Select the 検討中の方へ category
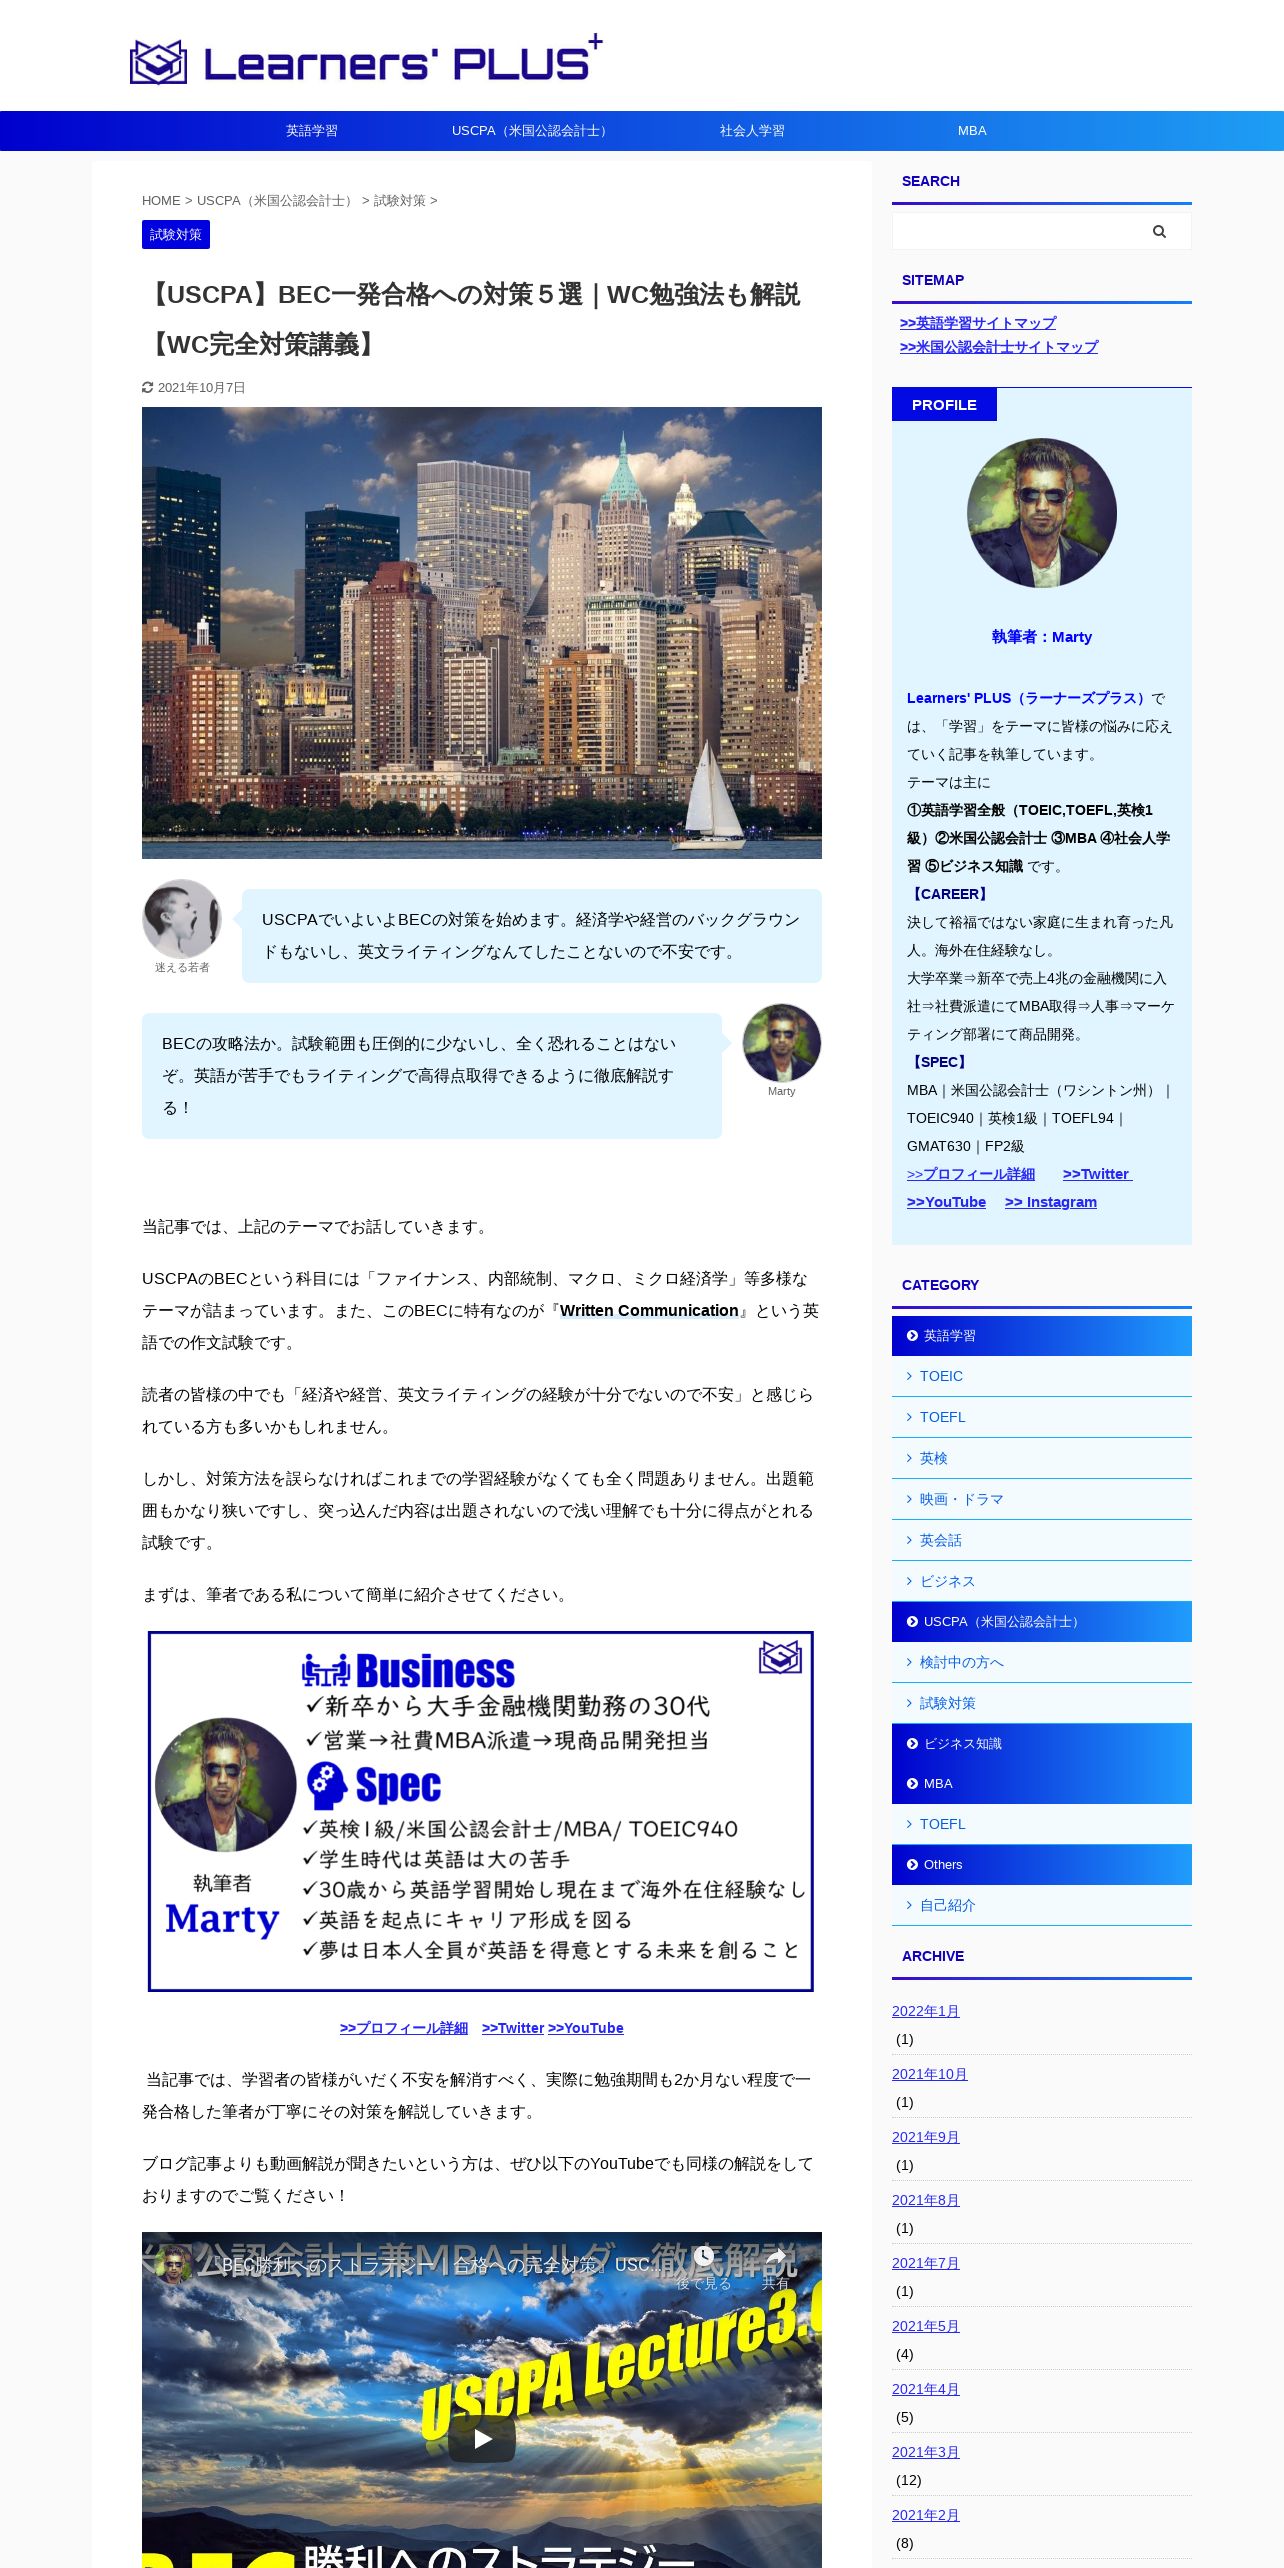Viewport: 1284px width, 2568px height. [1042, 1662]
